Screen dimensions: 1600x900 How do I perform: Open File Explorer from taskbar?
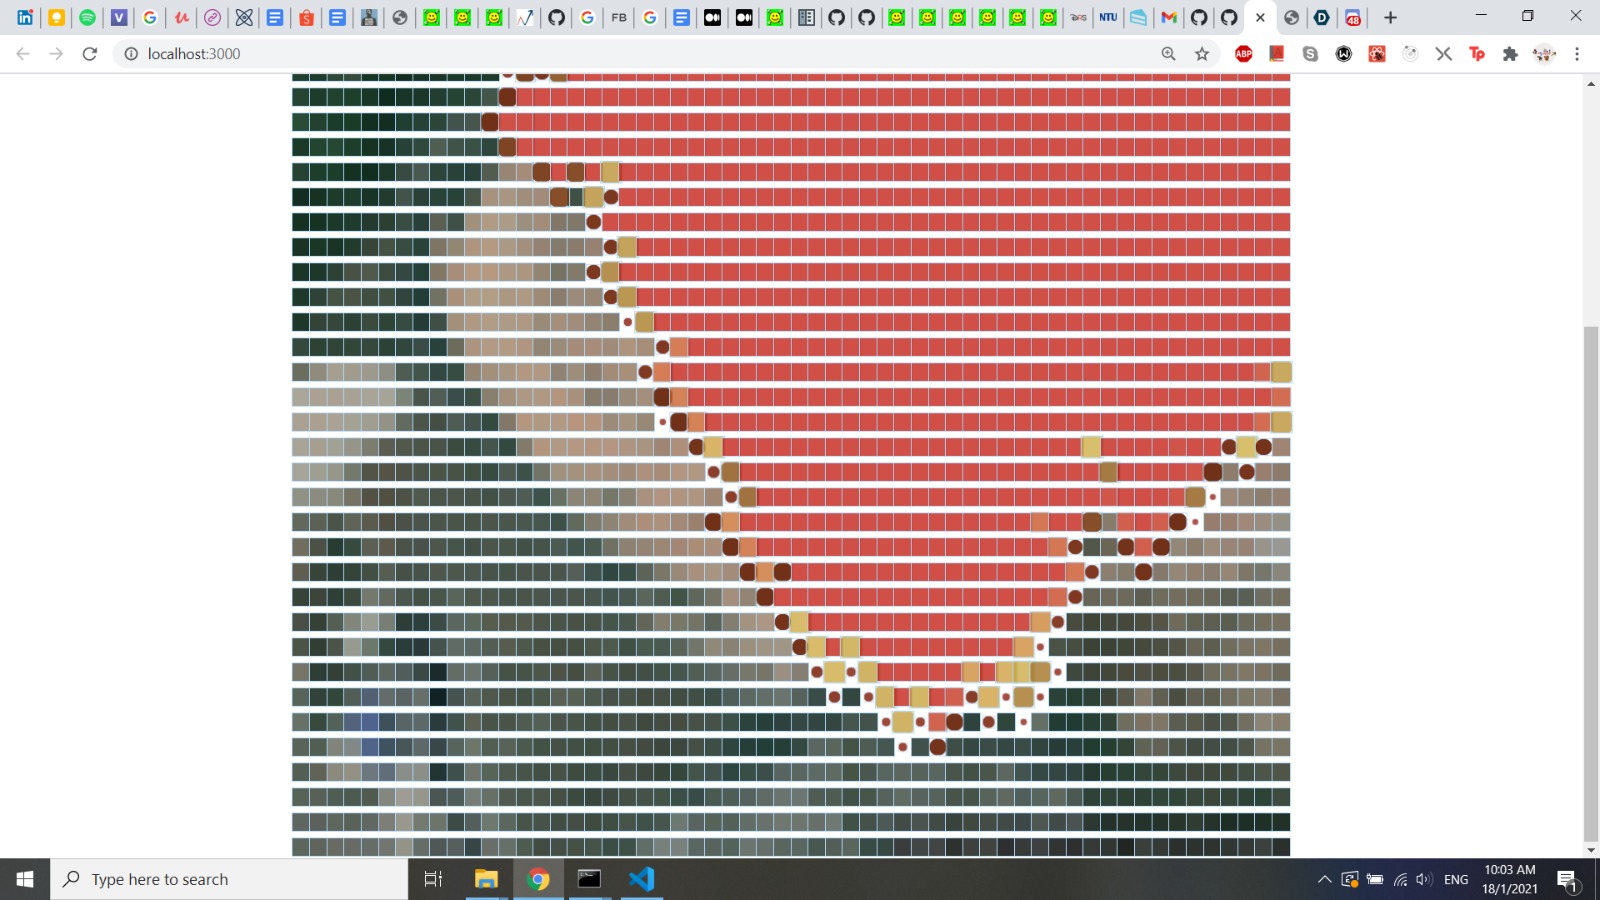[x=486, y=879]
